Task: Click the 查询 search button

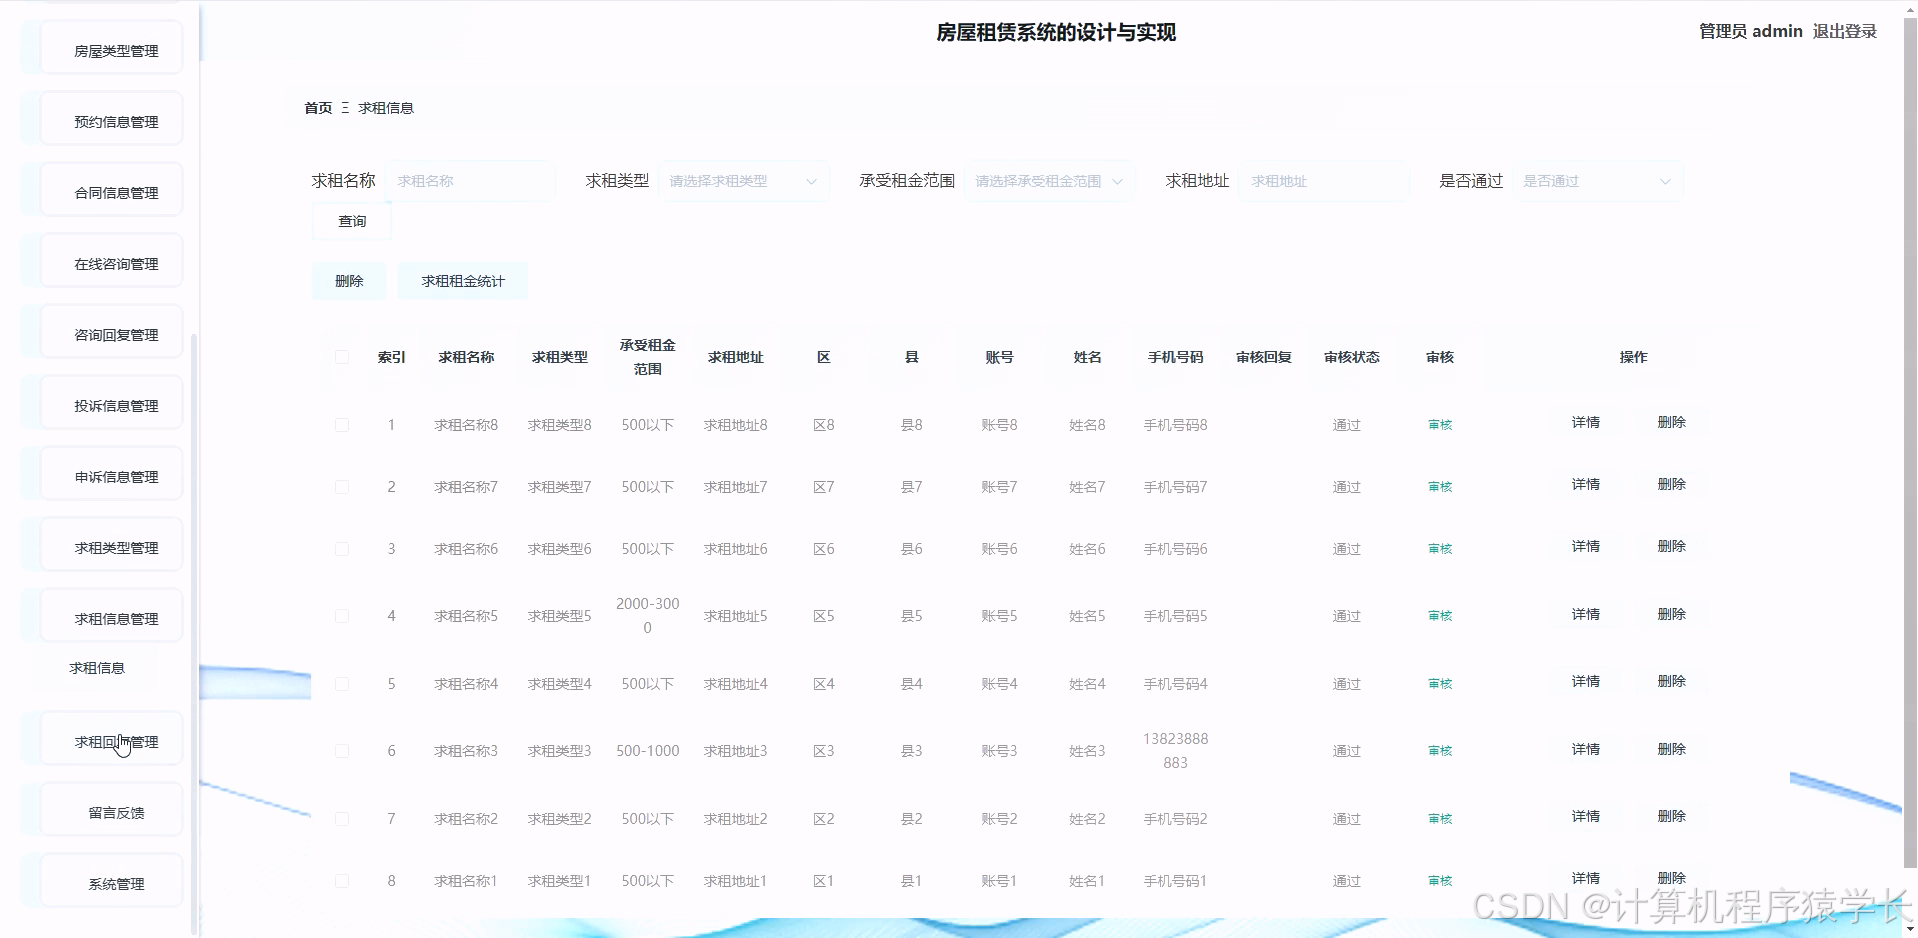Action: click(351, 221)
